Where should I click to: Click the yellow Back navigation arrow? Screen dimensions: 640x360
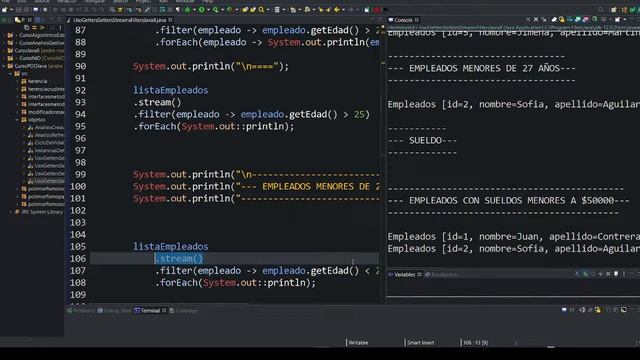coord(336,9)
